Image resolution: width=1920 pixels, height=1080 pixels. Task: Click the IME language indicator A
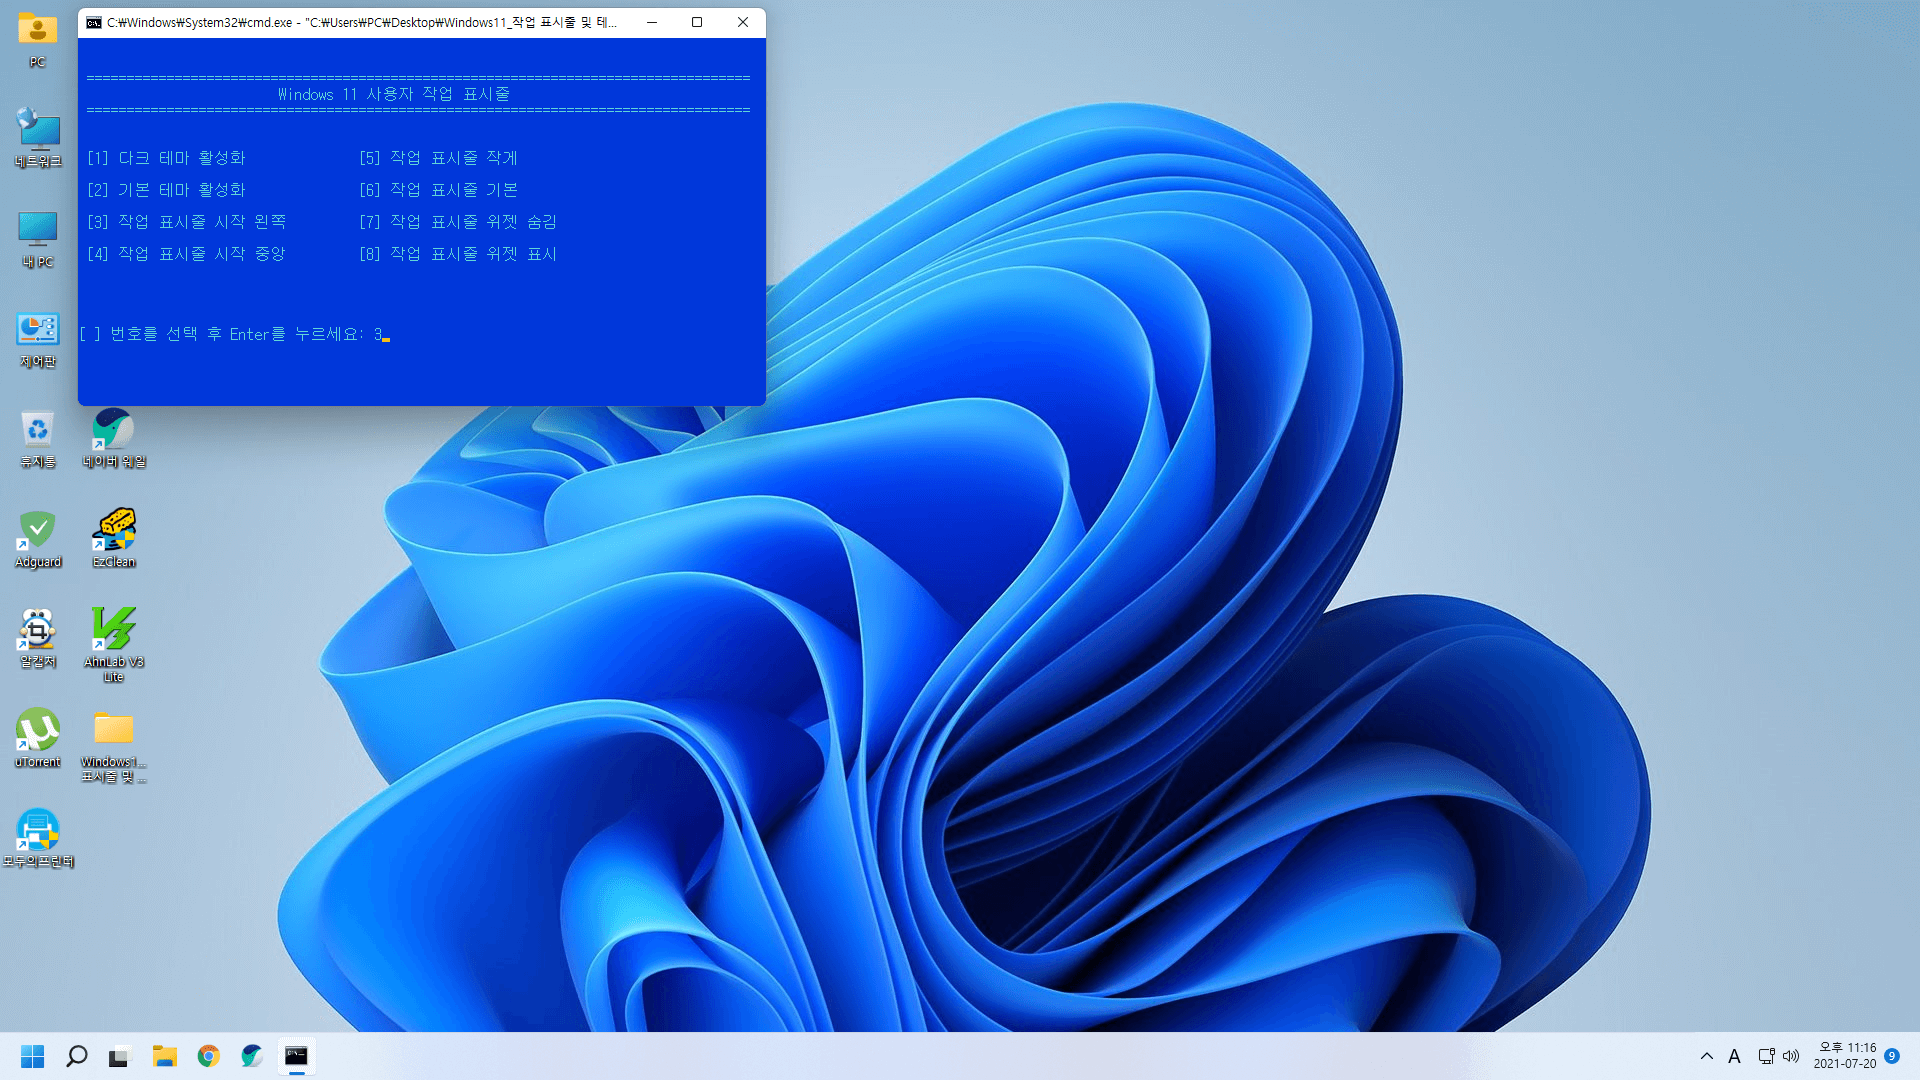click(x=1735, y=1056)
